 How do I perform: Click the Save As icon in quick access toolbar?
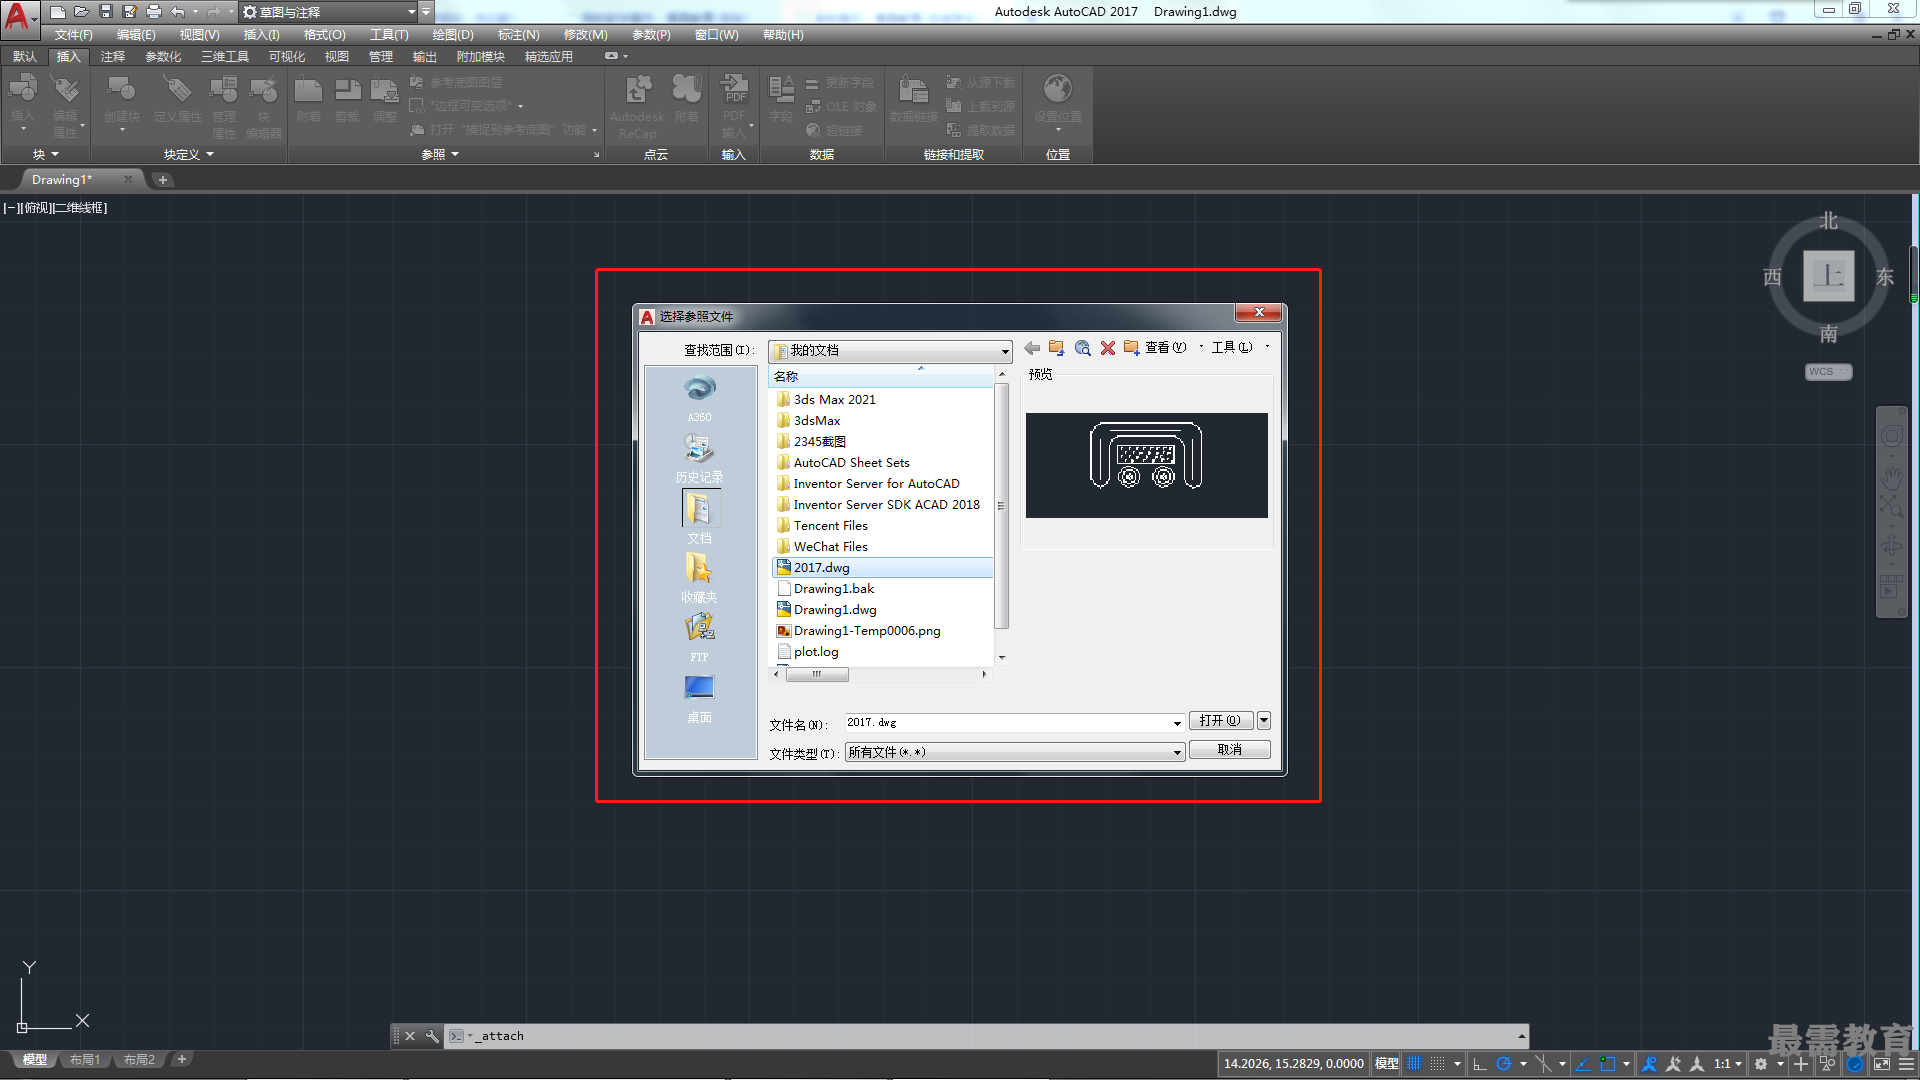pyautogui.click(x=130, y=12)
